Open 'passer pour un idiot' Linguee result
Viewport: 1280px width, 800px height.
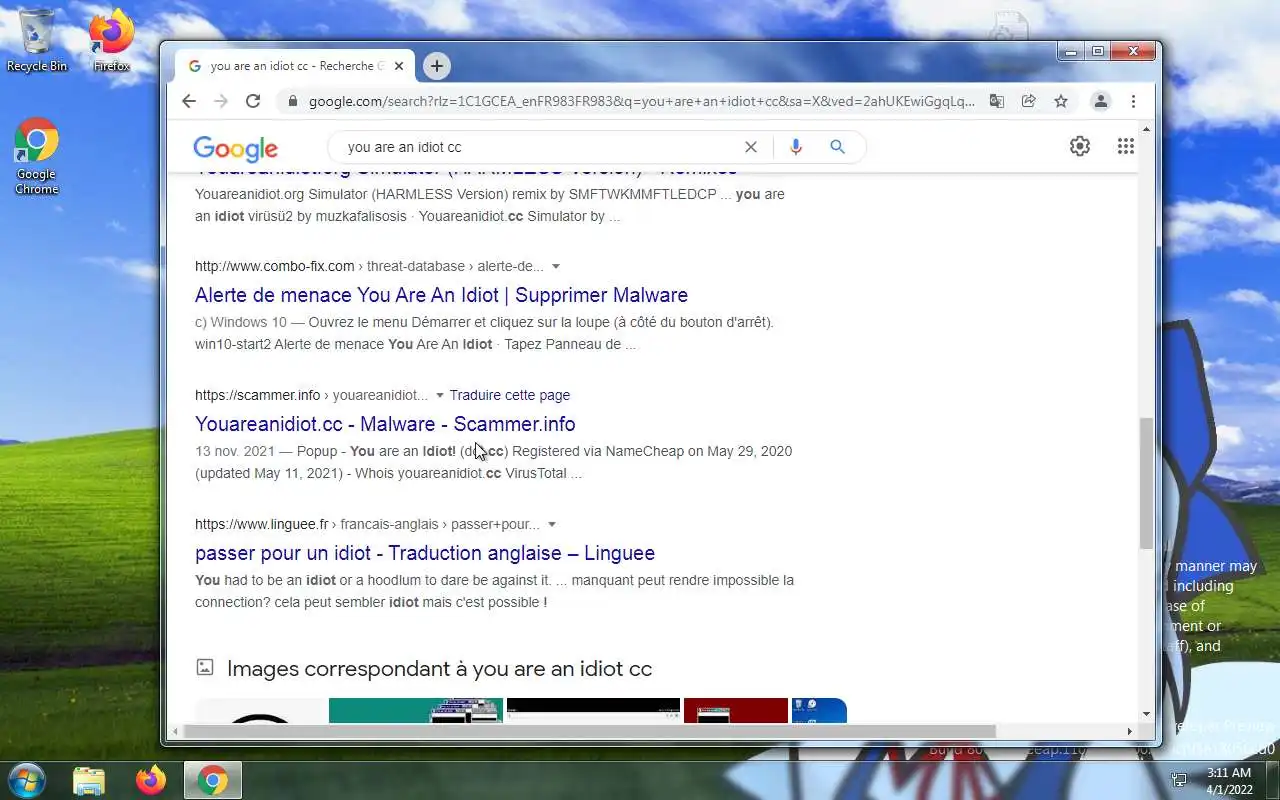click(425, 553)
